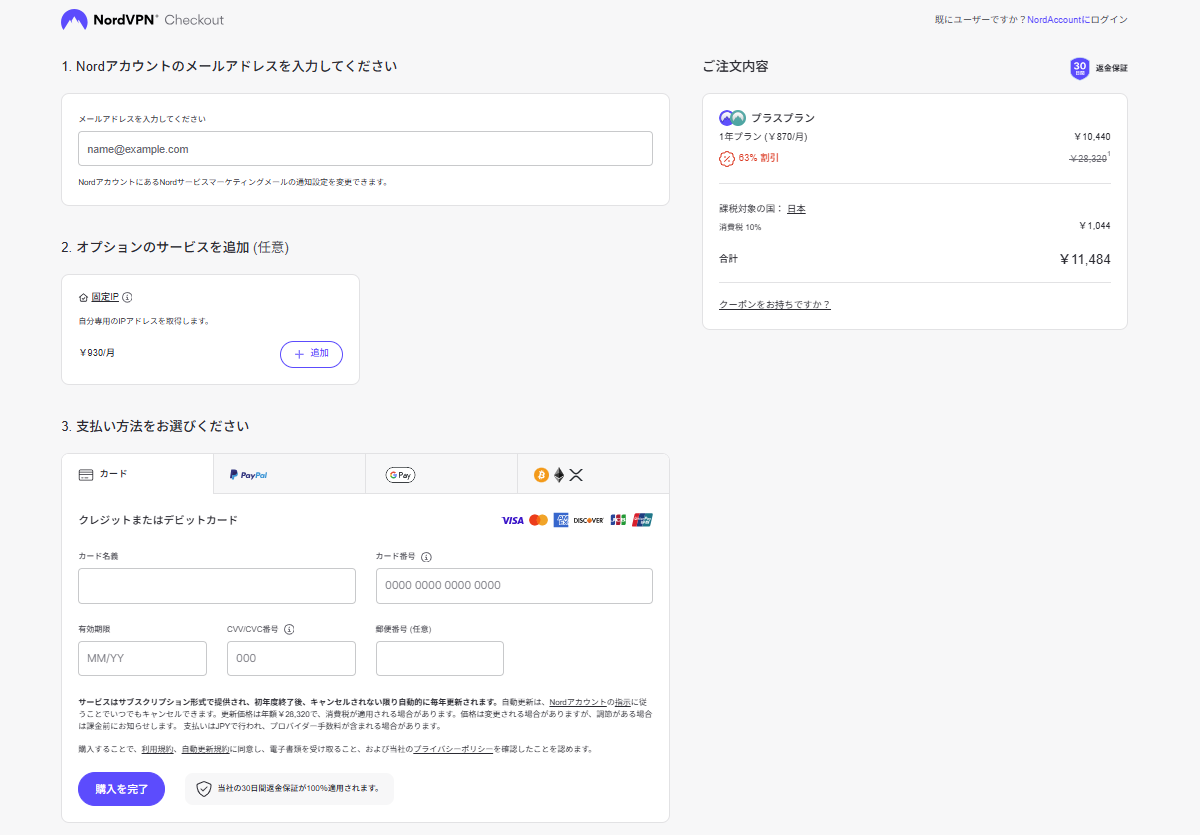Click the 63% discount tag icon
Viewport: 1200px width, 835px height.
click(727, 158)
